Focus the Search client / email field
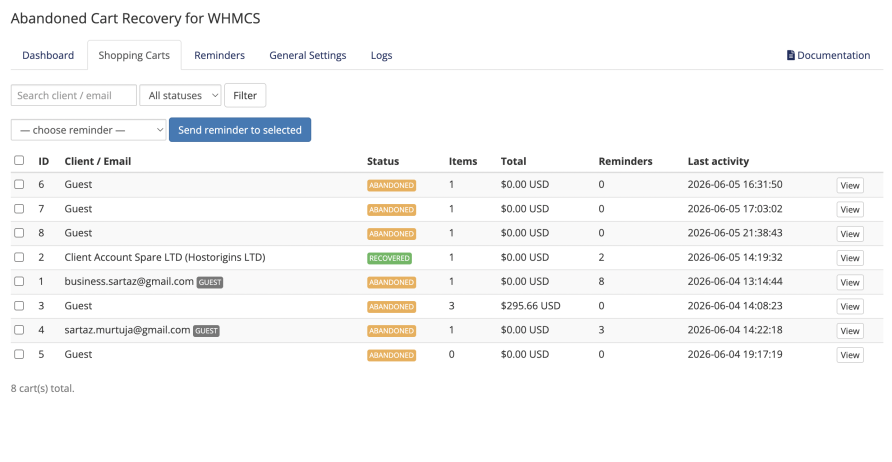This screenshot has height=462, width=892. 74,95
